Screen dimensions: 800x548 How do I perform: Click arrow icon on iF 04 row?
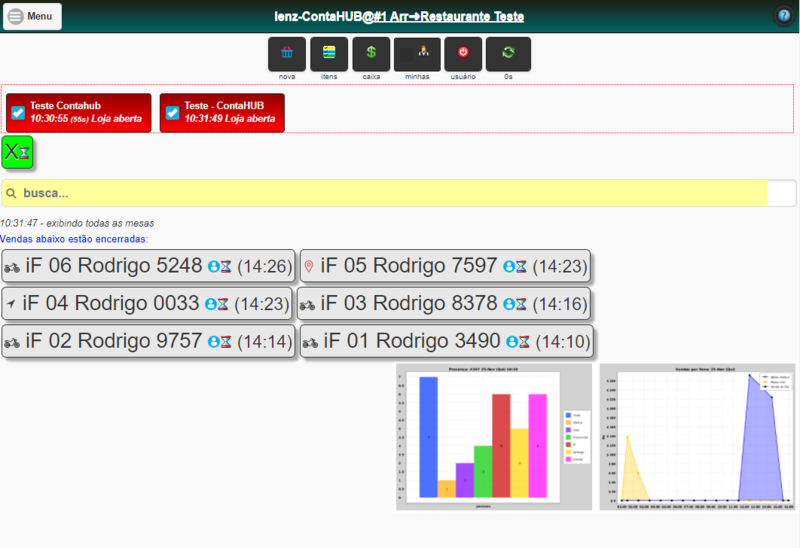pyautogui.click(x=11, y=304)
